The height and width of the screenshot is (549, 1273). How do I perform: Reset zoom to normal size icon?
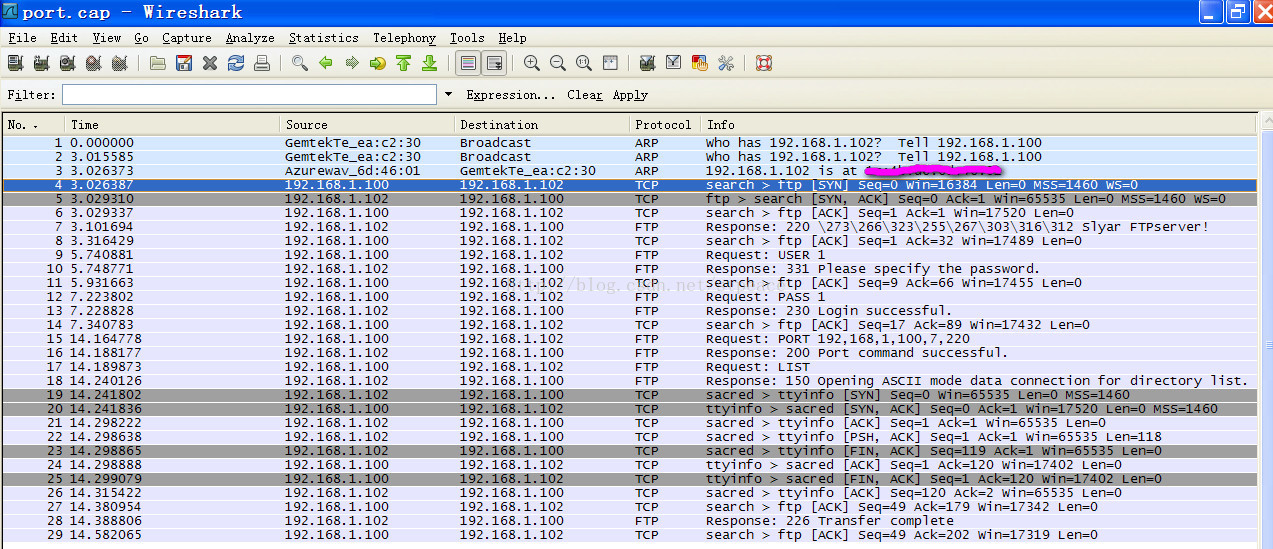584,63
